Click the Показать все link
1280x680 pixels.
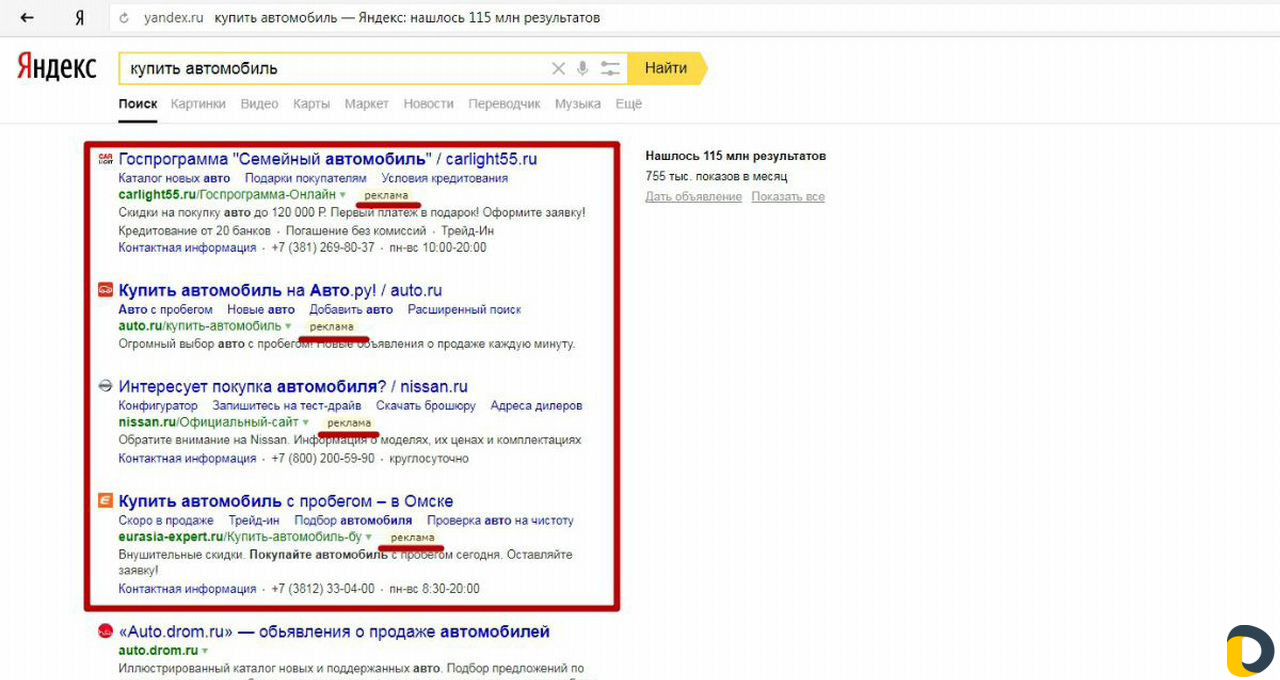coord(788,197)
